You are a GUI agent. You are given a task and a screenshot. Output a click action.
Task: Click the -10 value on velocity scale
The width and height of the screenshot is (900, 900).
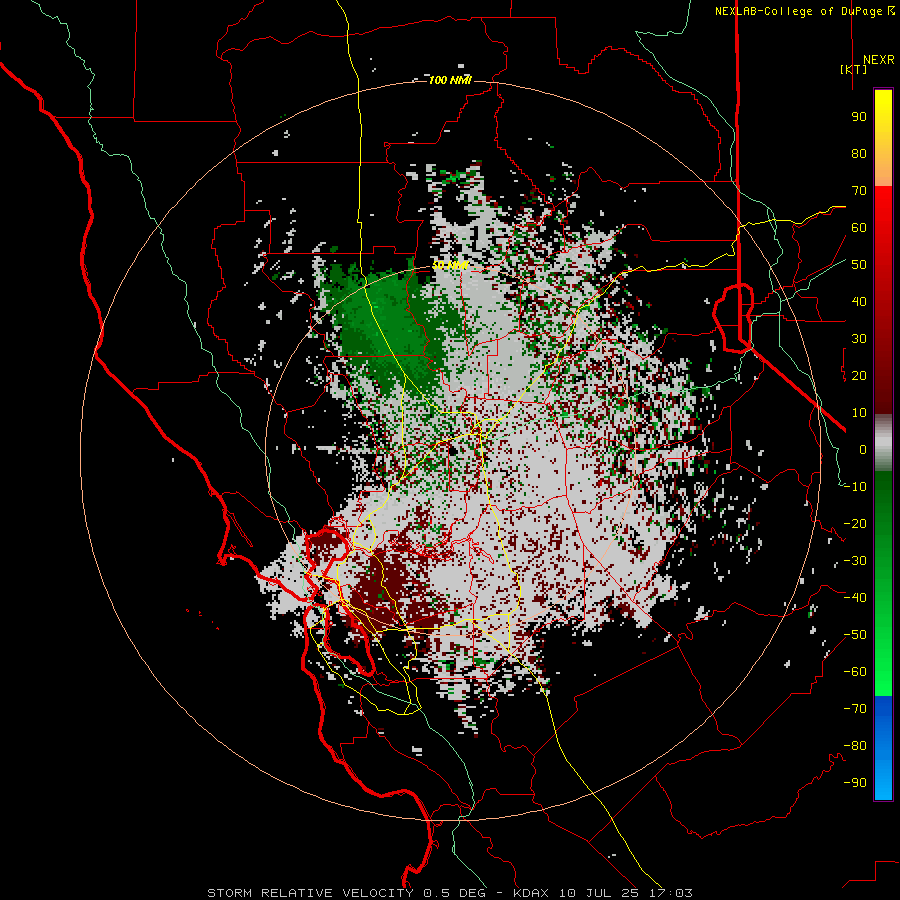click(x=855, y=487)
